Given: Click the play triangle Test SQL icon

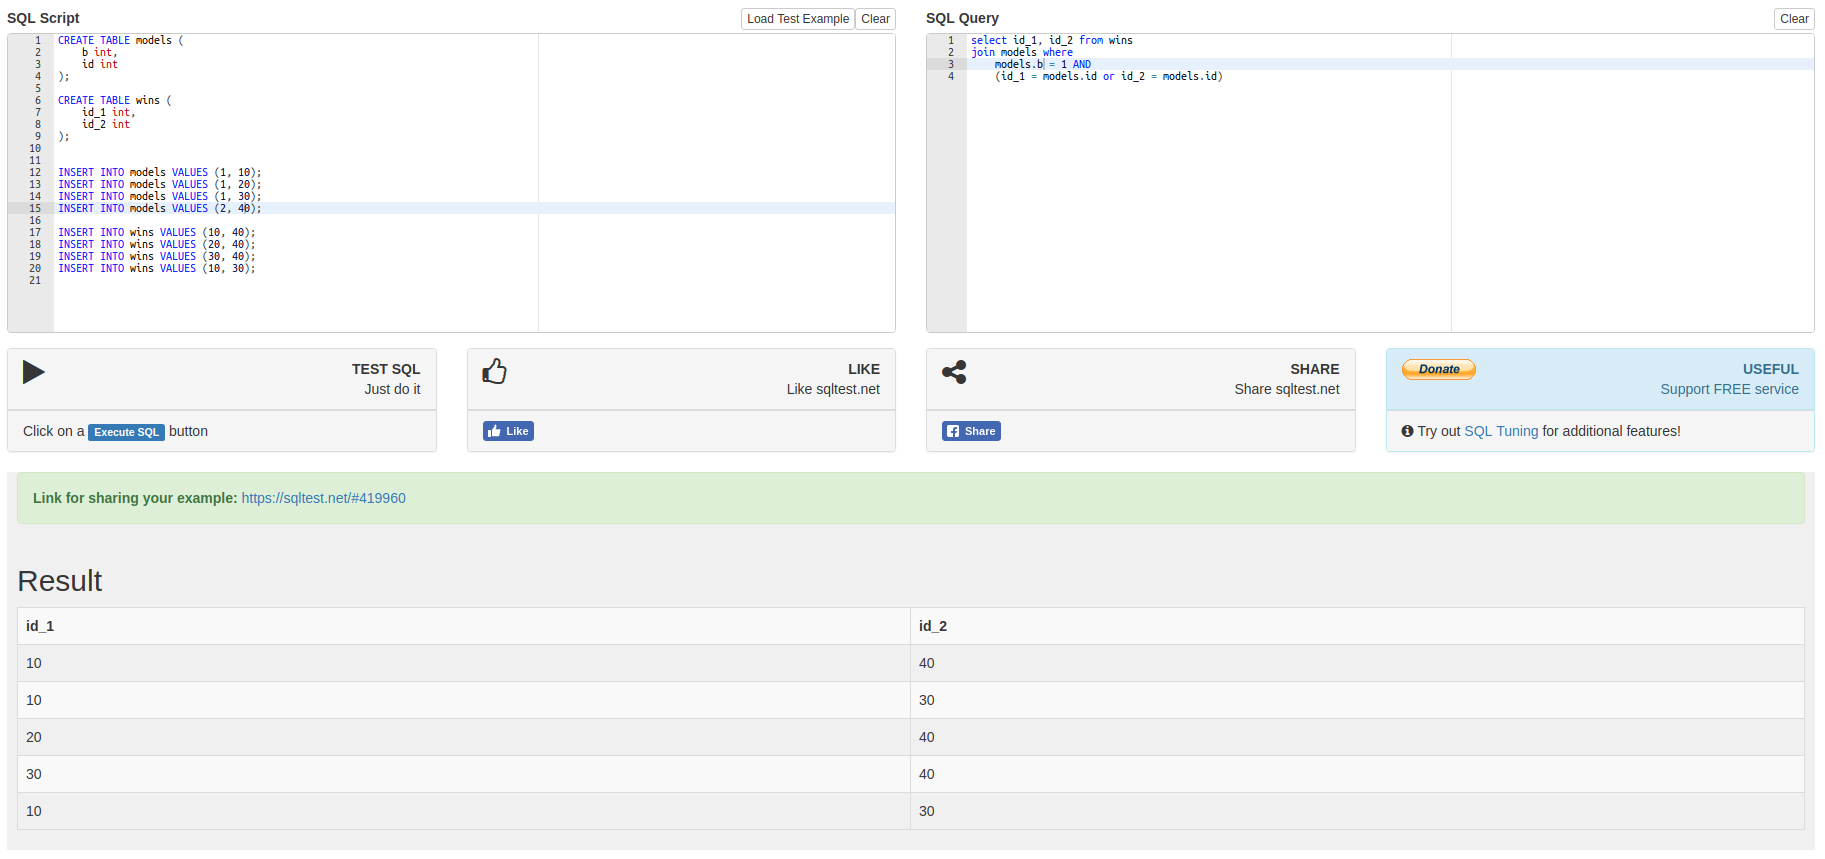Looking at the screenshot, I should [34, 372].
